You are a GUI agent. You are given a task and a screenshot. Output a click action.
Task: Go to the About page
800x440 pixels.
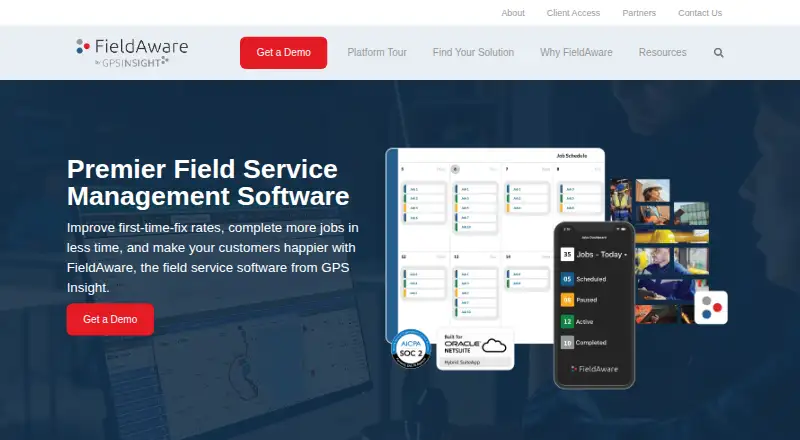pos(513,13)
